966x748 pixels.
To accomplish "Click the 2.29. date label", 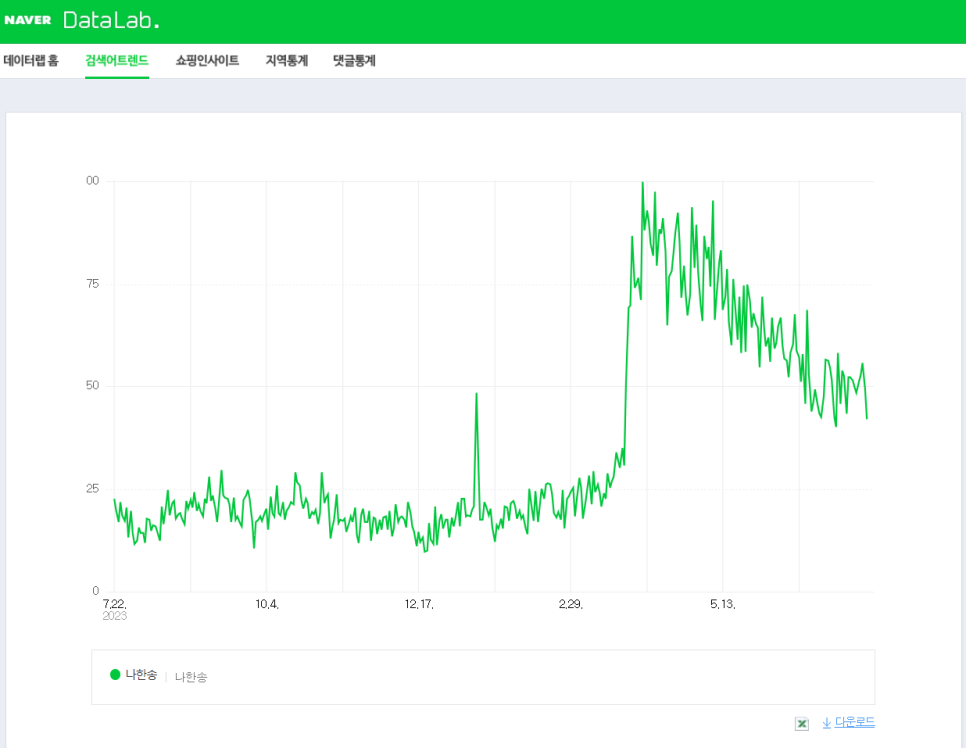I will tap(571, 604).
